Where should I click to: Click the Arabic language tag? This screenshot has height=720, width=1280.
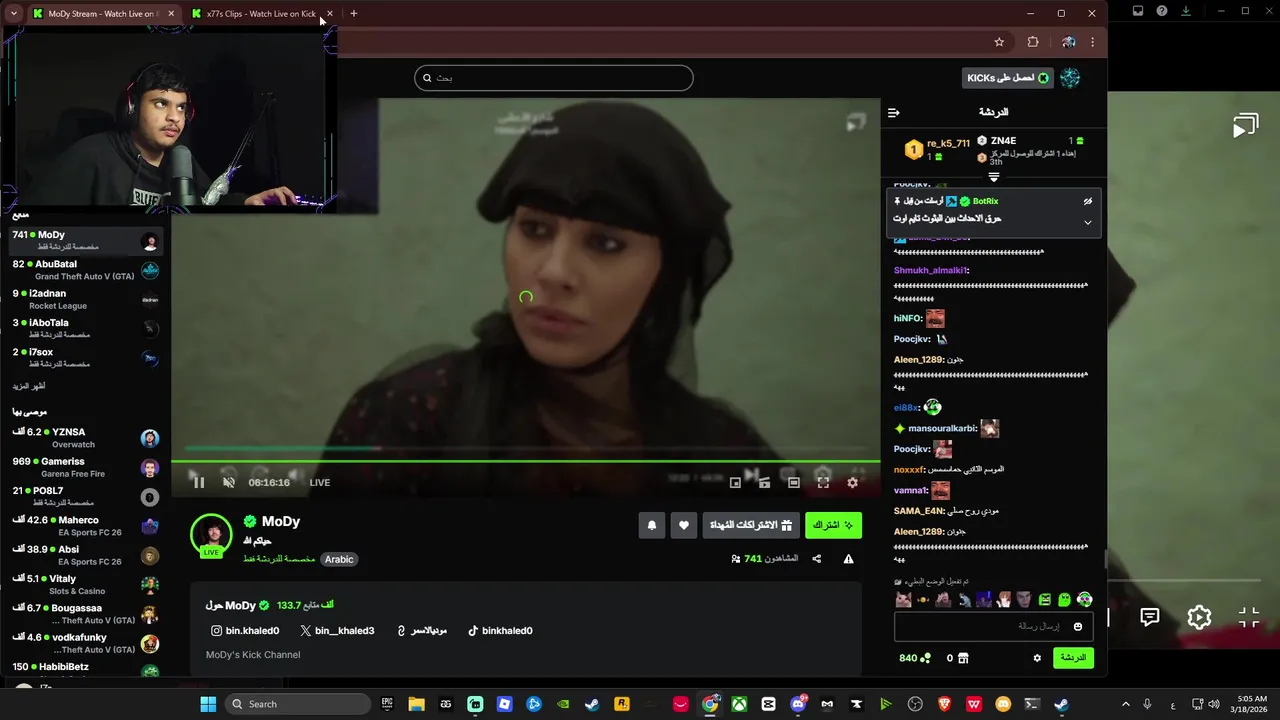339,559
